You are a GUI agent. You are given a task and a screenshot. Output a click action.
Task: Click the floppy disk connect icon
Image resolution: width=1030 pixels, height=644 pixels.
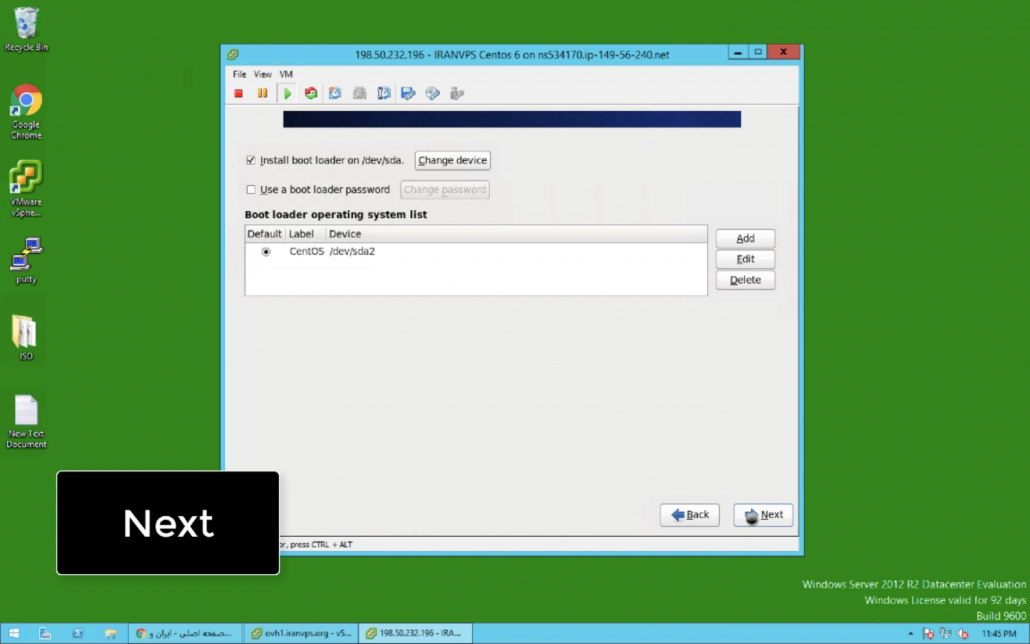(408, 94)
